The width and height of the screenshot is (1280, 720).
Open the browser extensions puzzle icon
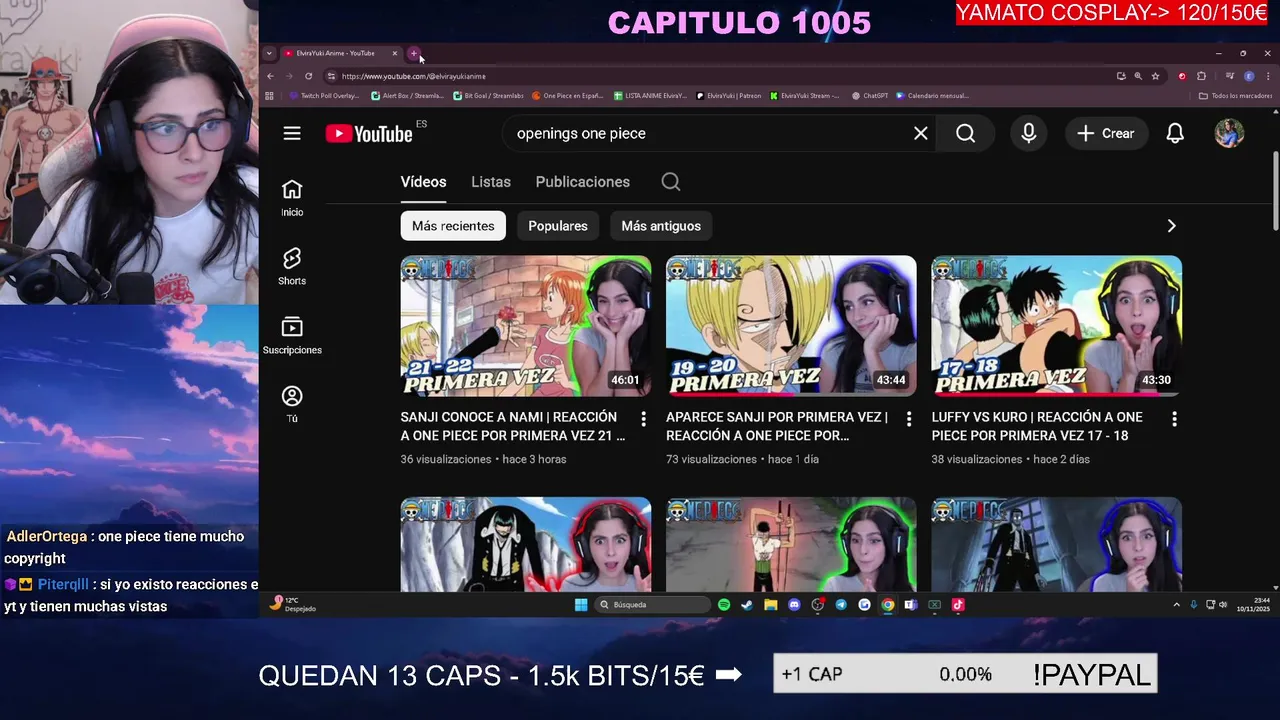[1201, 76]
